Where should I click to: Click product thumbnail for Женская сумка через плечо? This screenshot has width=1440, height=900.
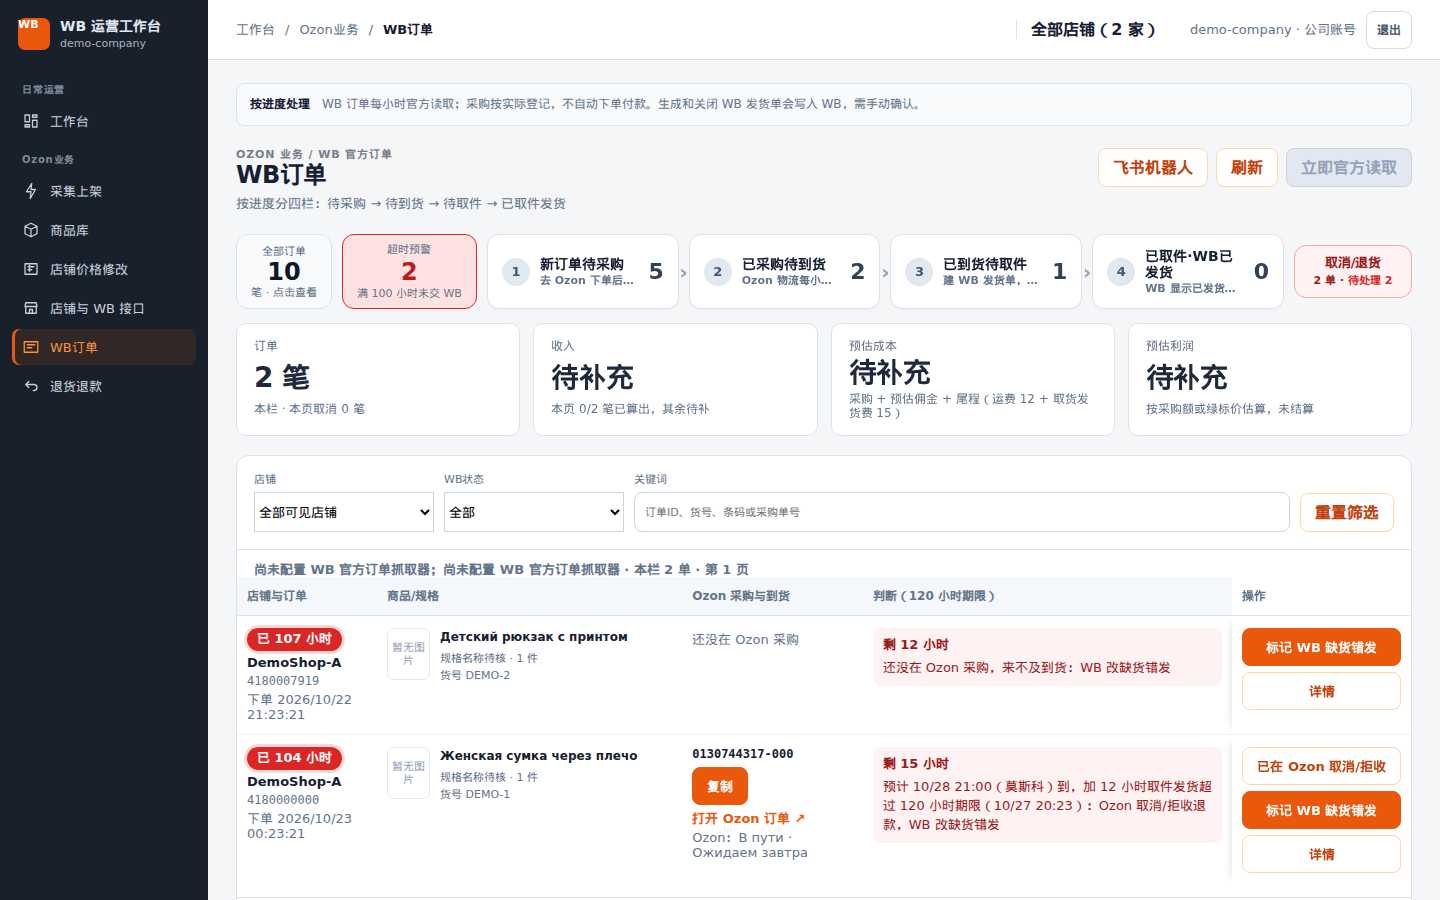click(408, 773)
